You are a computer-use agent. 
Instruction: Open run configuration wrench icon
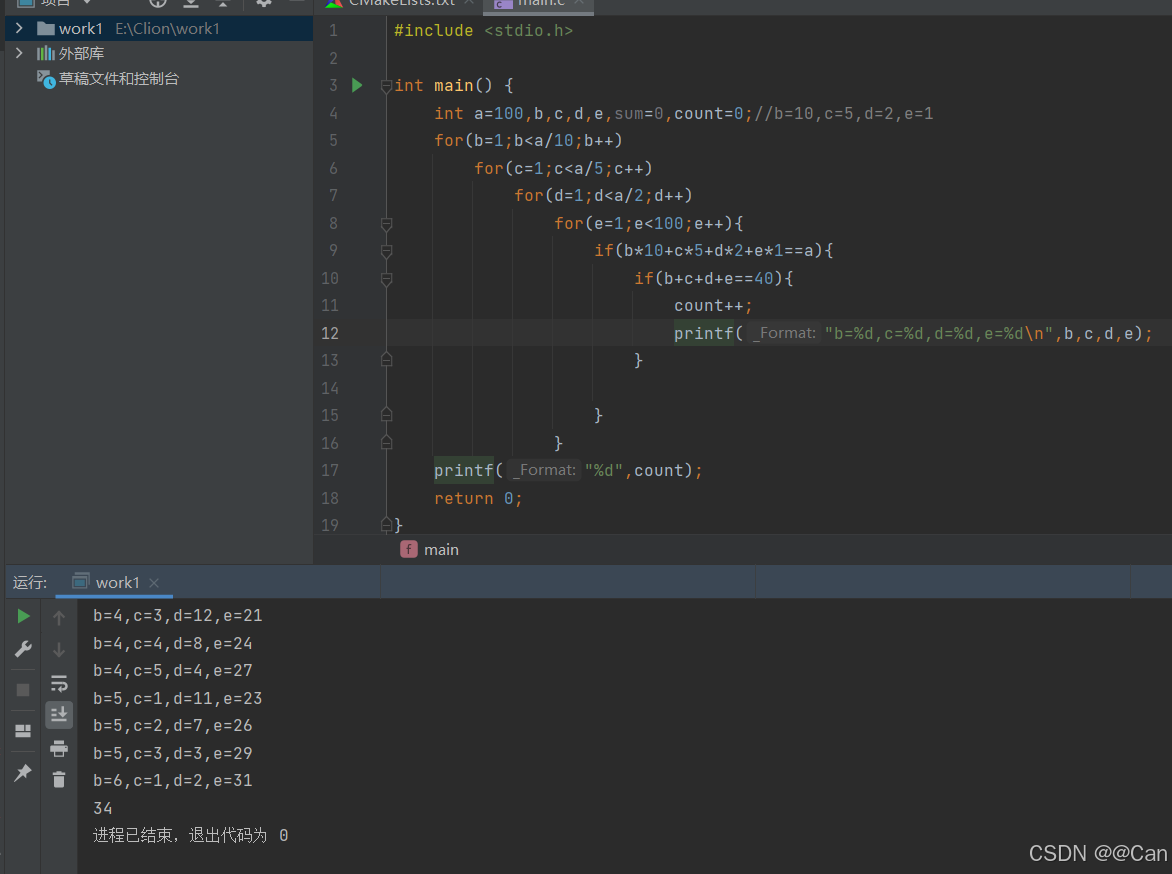(x=23, y=649)
